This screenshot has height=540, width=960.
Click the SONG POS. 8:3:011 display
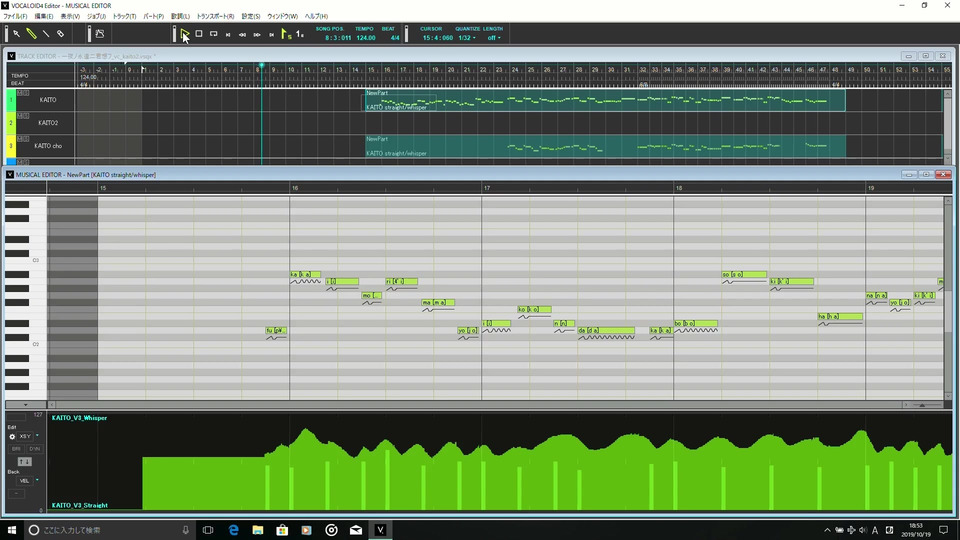click(x=338, y=38)
